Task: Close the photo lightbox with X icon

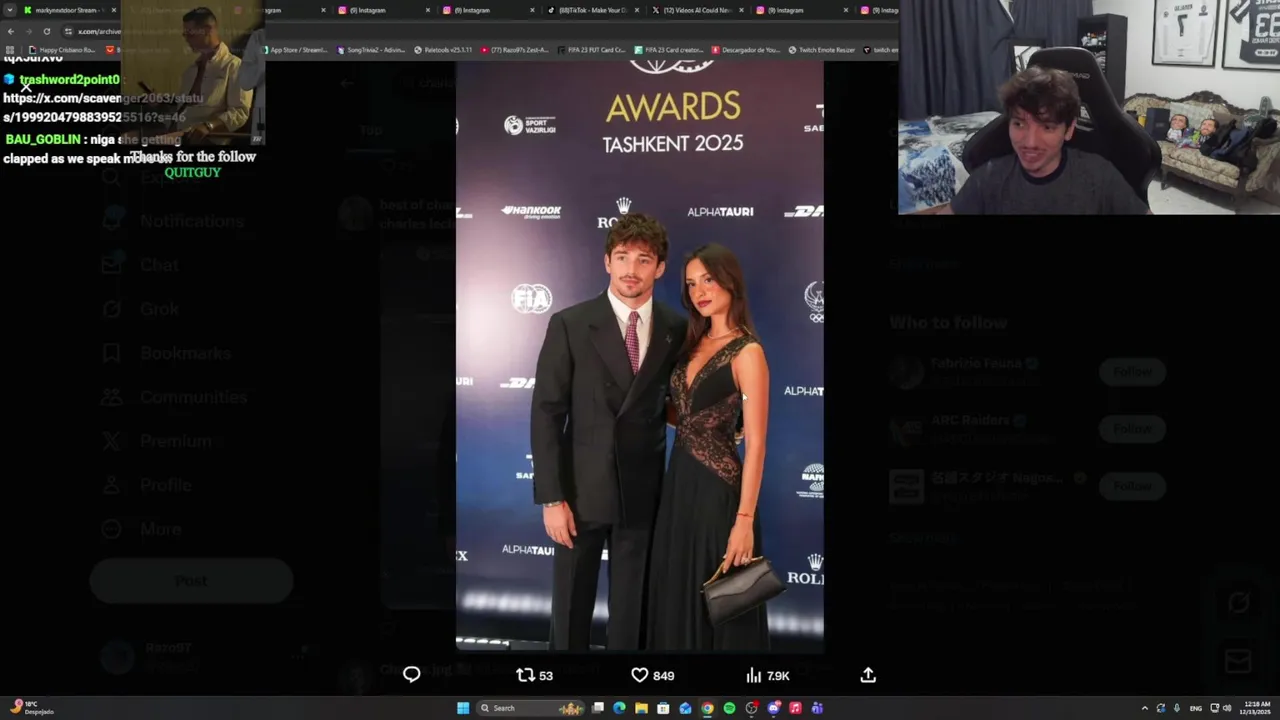Action: (26, 88)
